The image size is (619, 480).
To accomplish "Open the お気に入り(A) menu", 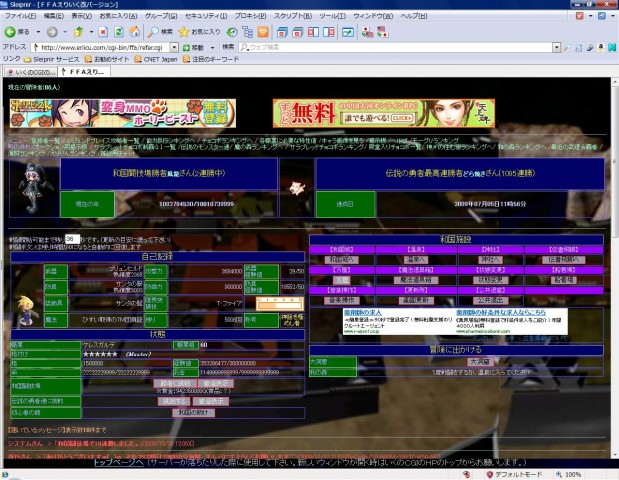I will pos(118,16).
